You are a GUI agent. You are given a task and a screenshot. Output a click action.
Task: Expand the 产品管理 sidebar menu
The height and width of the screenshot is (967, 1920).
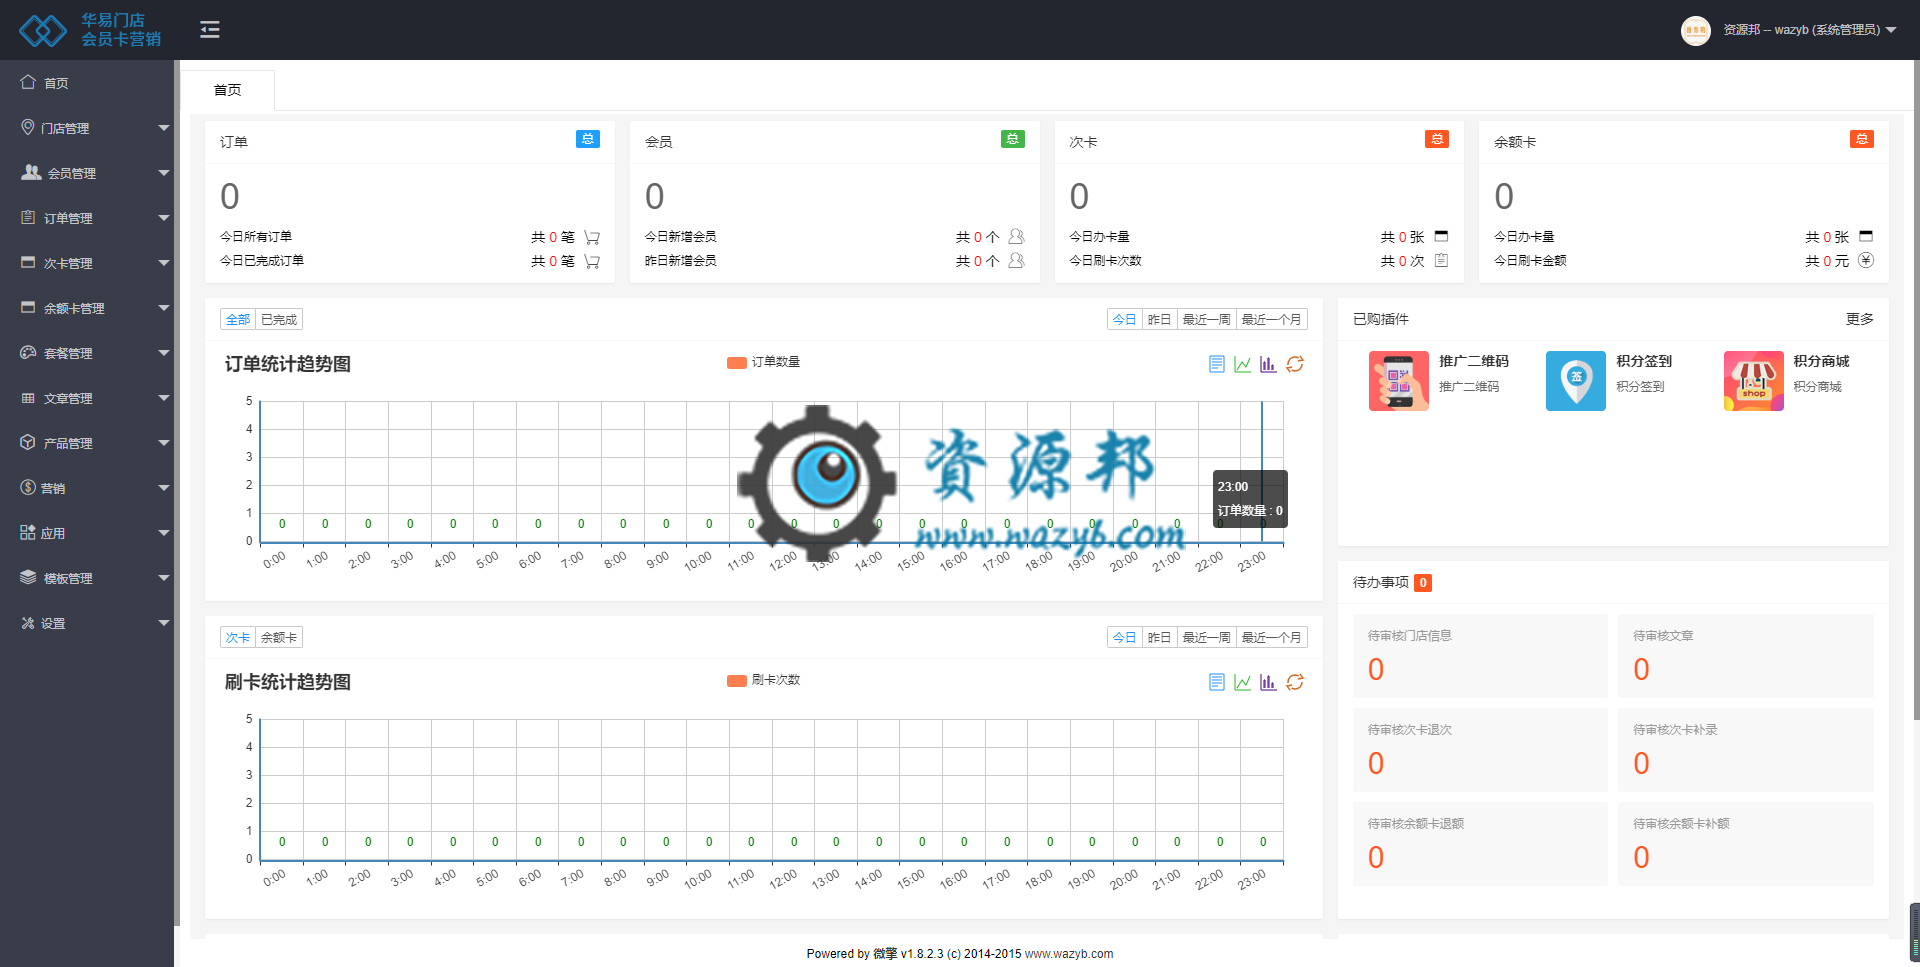[87, 443]
